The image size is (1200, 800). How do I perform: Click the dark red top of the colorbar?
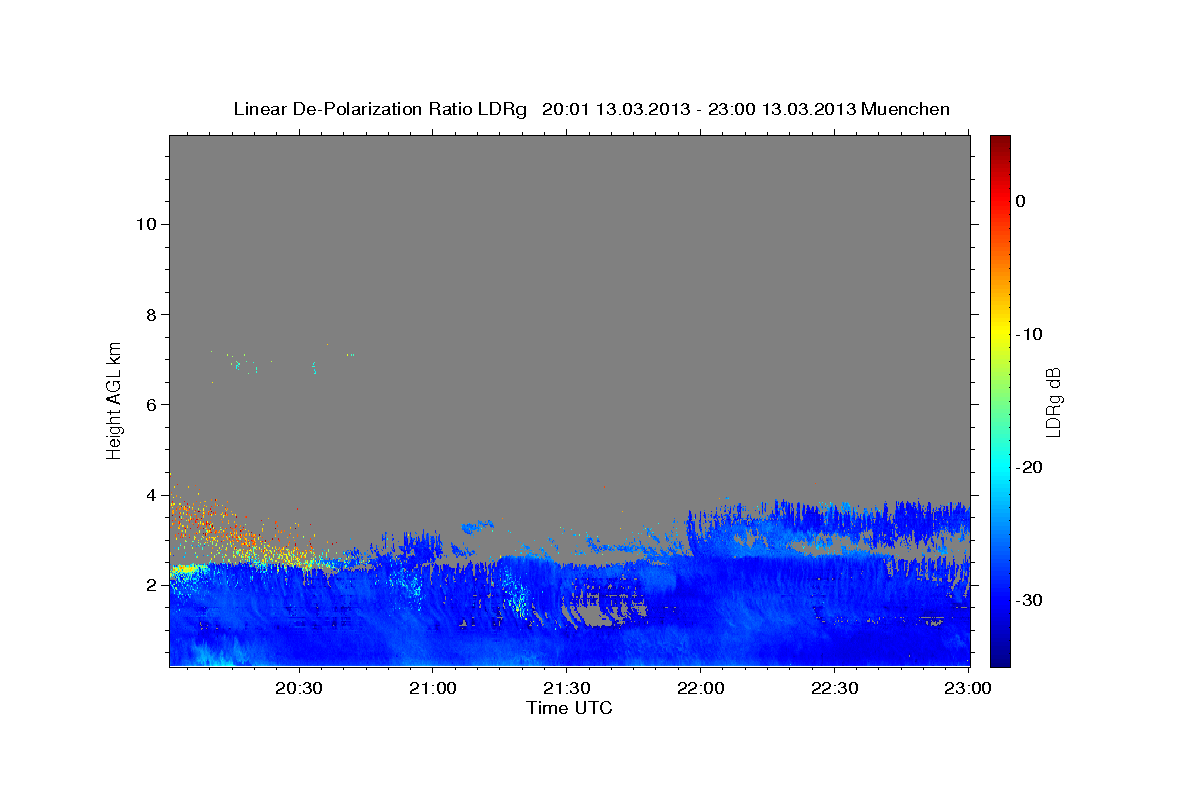click(x=1000, y=145)
